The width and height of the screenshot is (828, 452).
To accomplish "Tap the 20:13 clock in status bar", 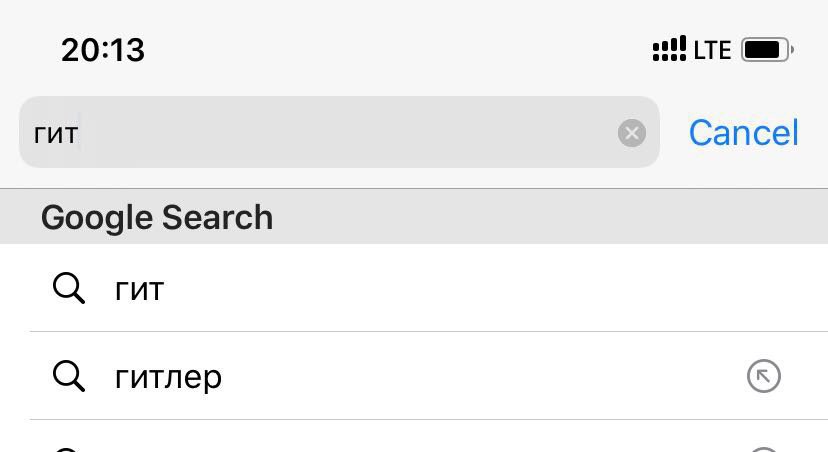I will 103,50.
